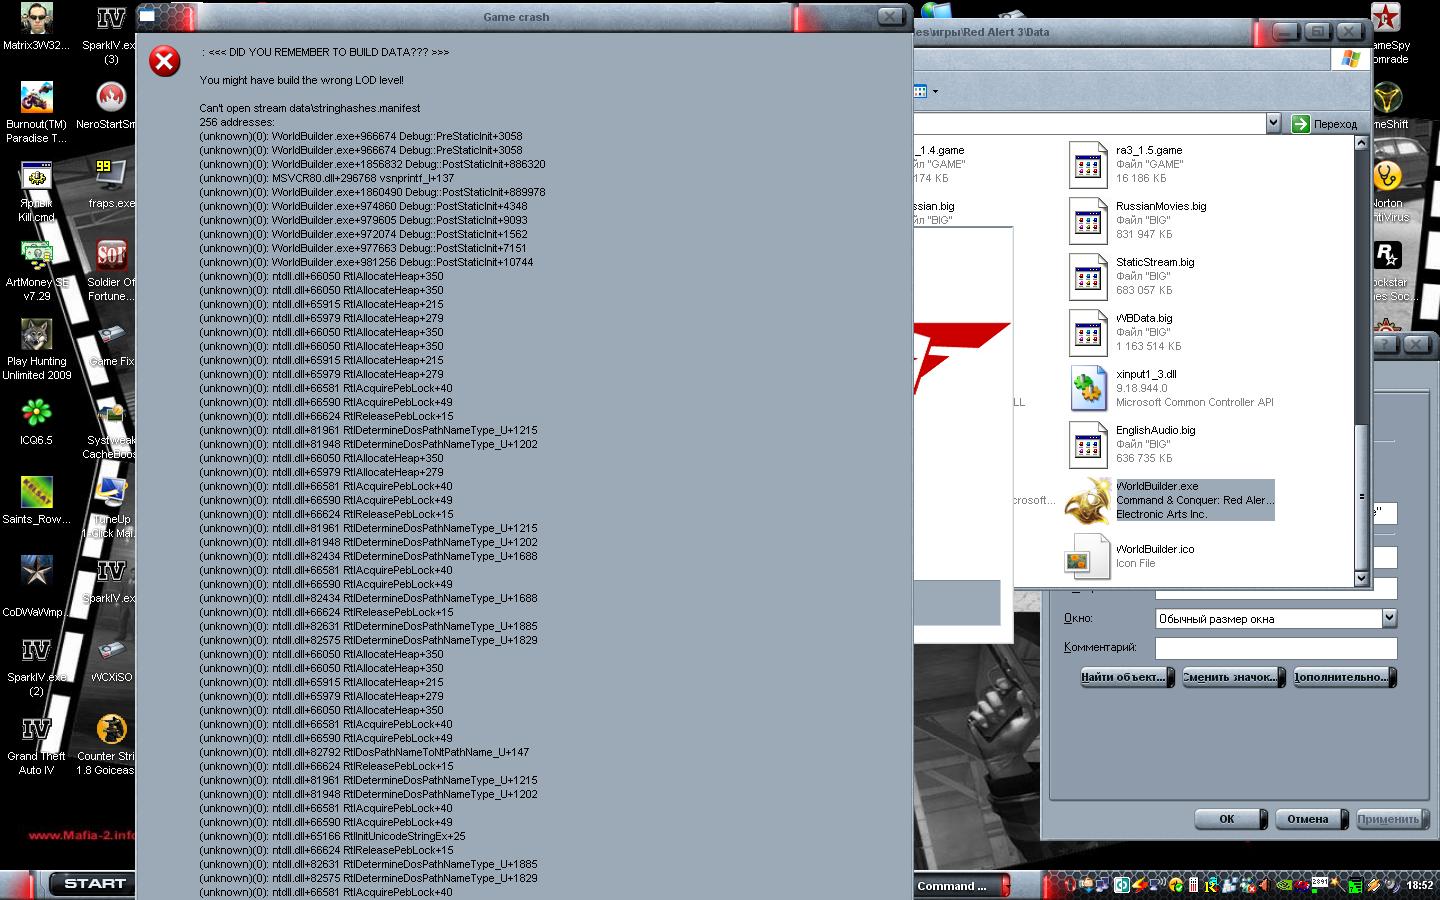Launch Grand Theft Auto IV shortcut
The width and height of the screenshot is (1440, 900).
[x=36, y=744]
